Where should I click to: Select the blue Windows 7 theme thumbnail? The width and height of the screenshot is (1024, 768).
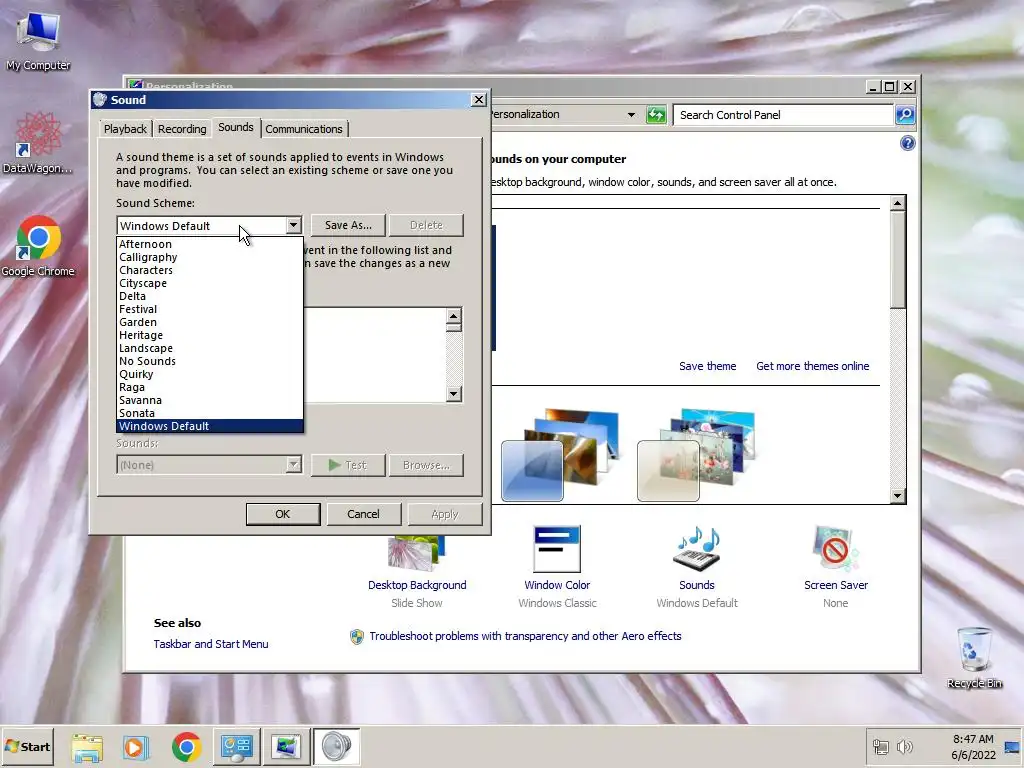coord(561,455)
